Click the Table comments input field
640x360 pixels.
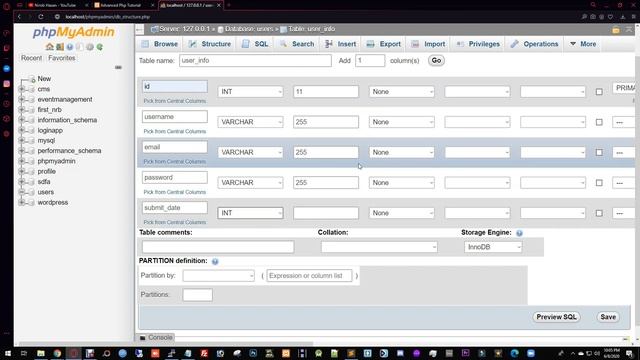218,247
